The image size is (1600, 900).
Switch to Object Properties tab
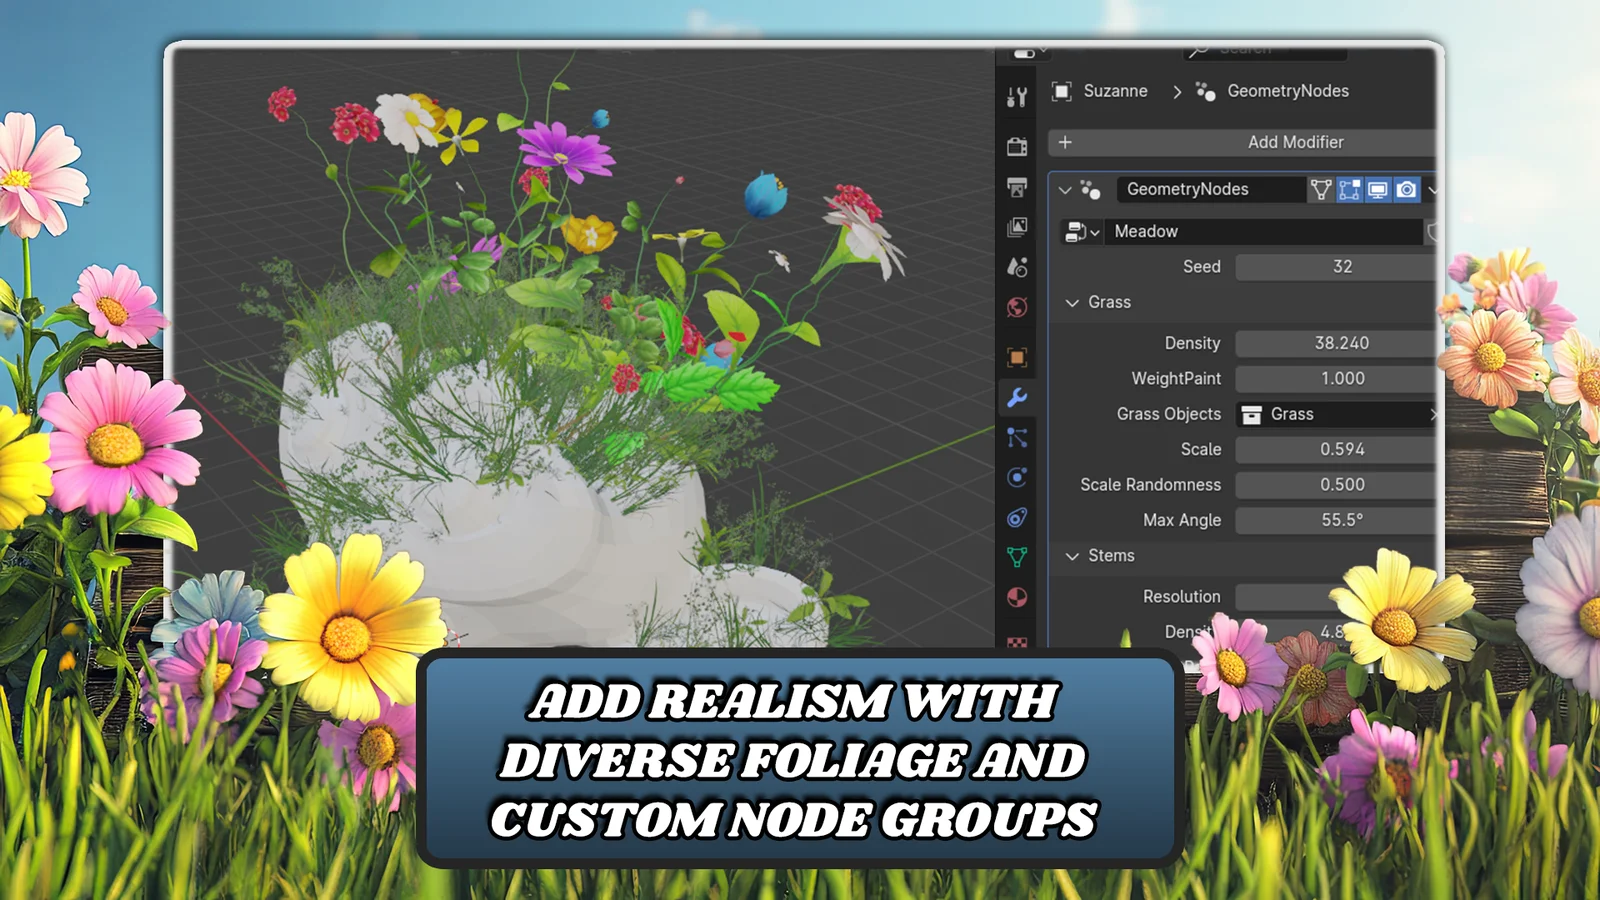pyautogui.click(x=1017, y=355)
